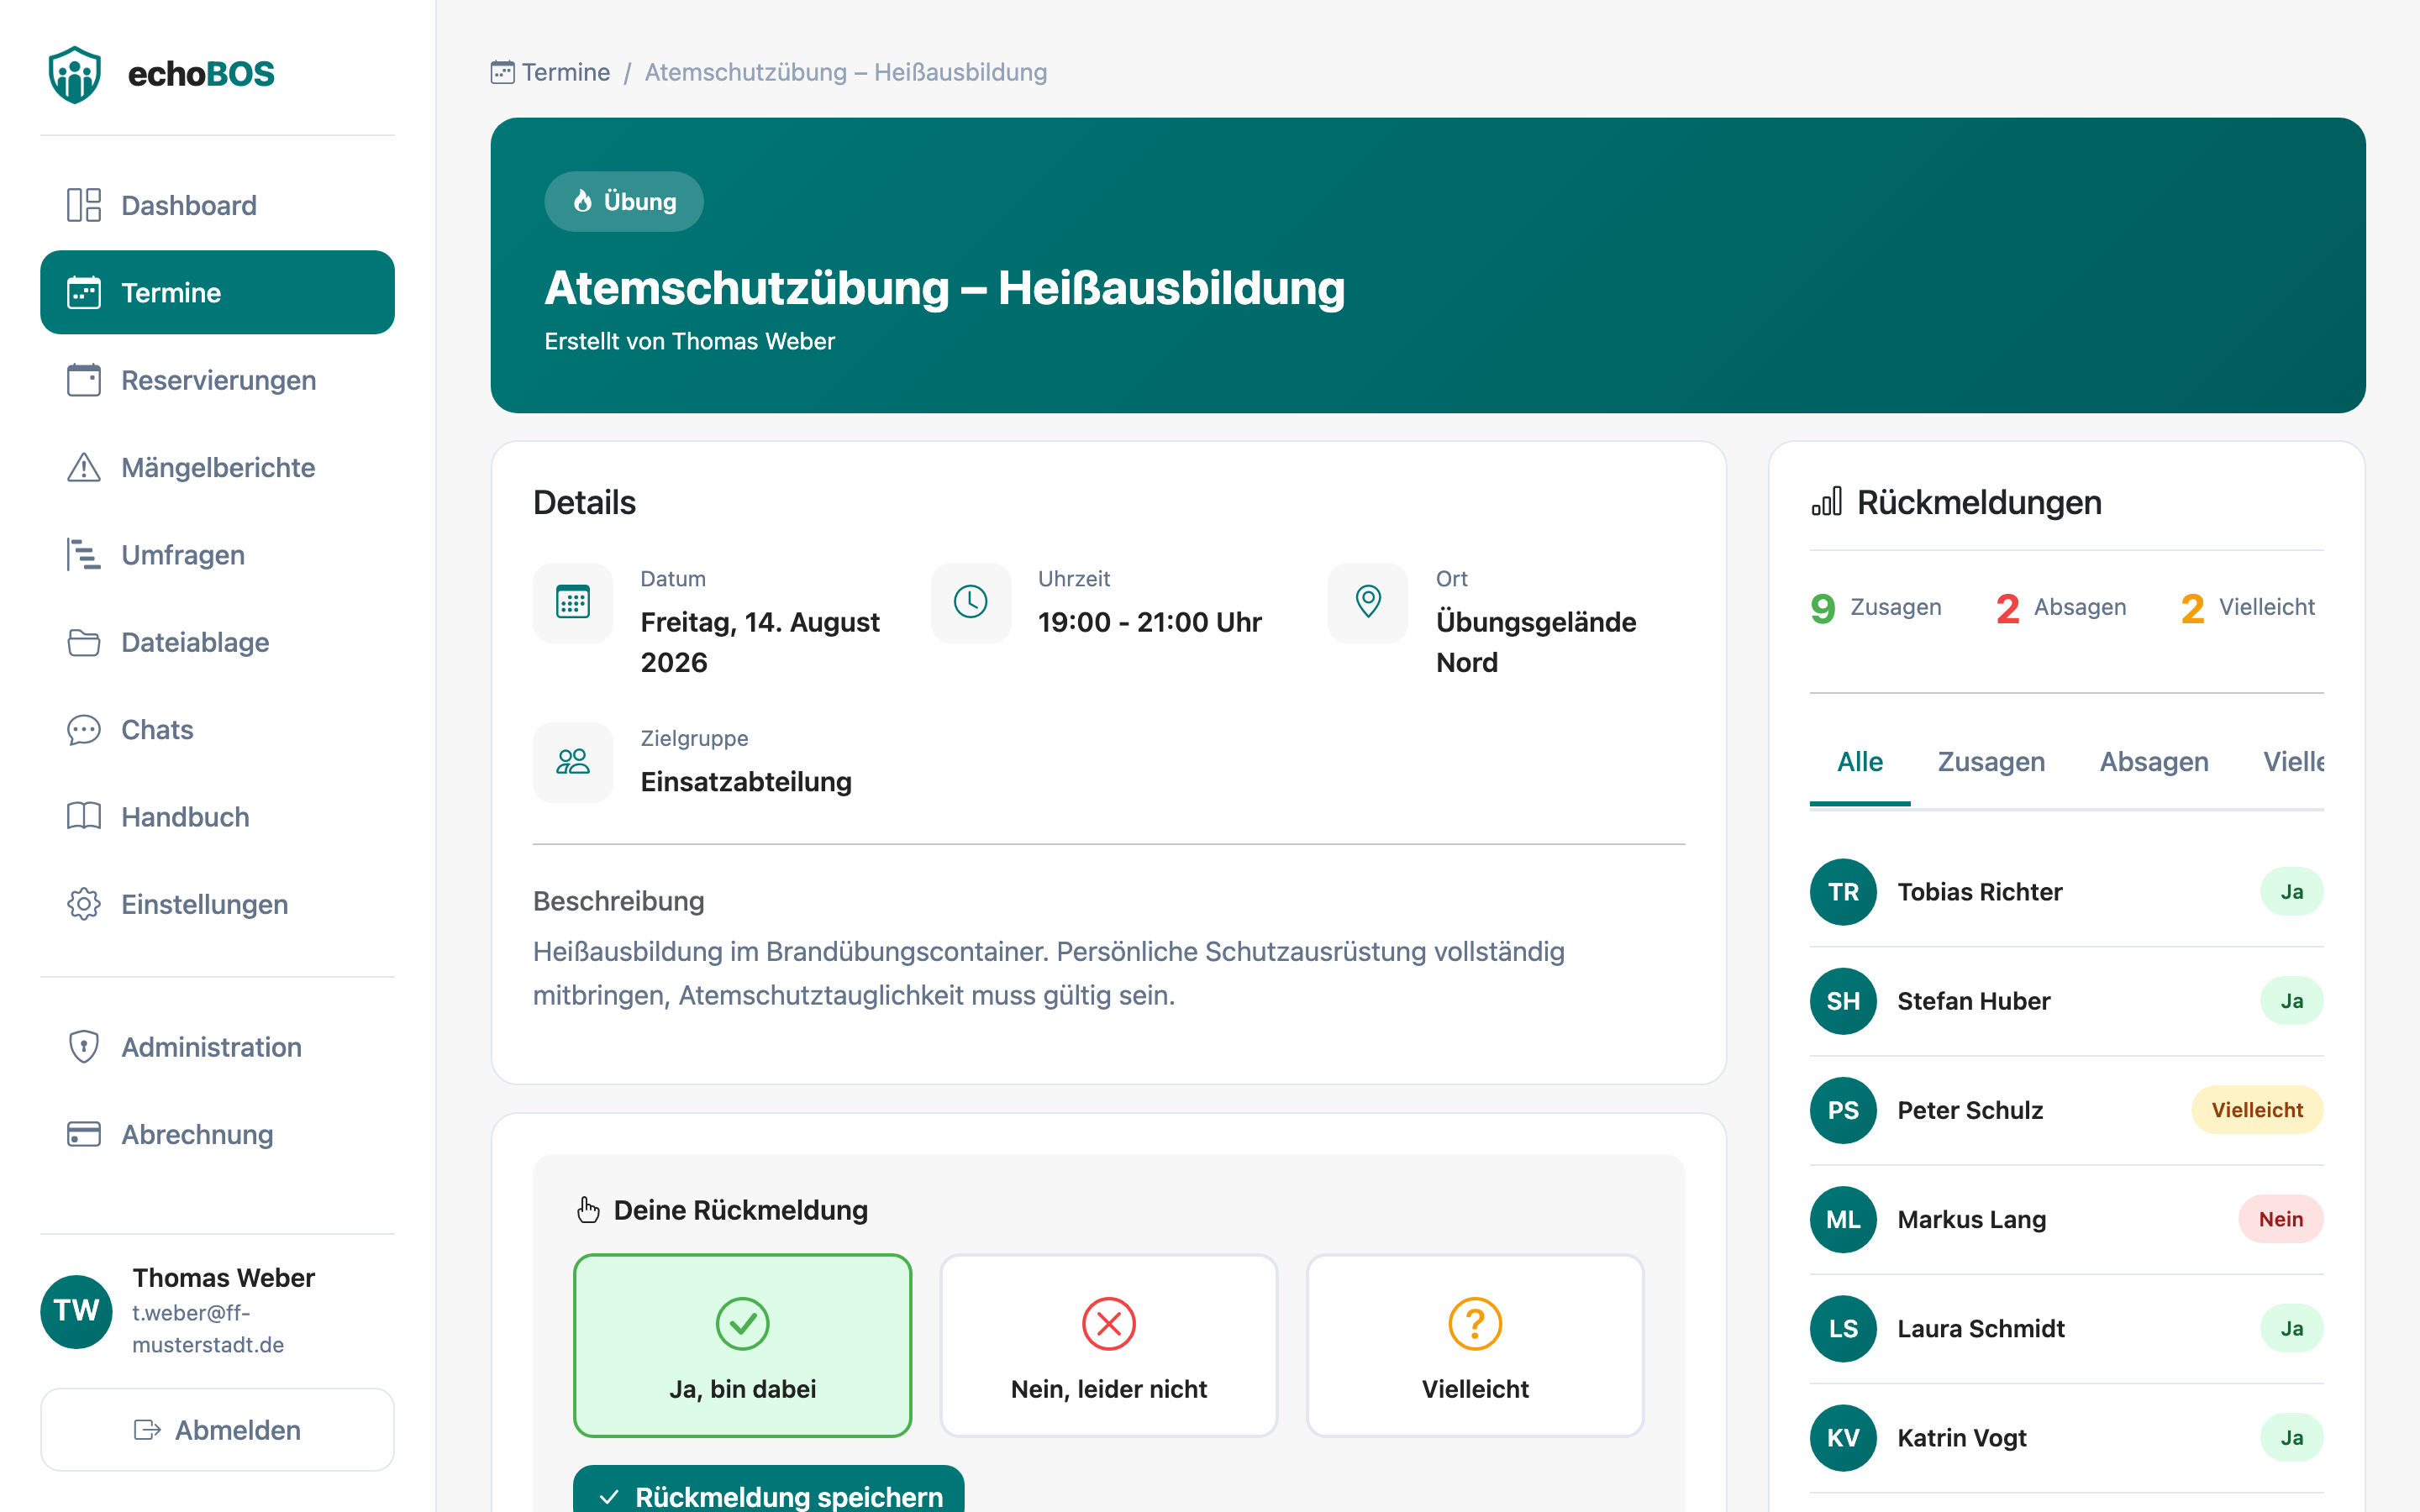Click the Übung category badge
The height and width of the screenshot is (1512, 2420).
624,201
